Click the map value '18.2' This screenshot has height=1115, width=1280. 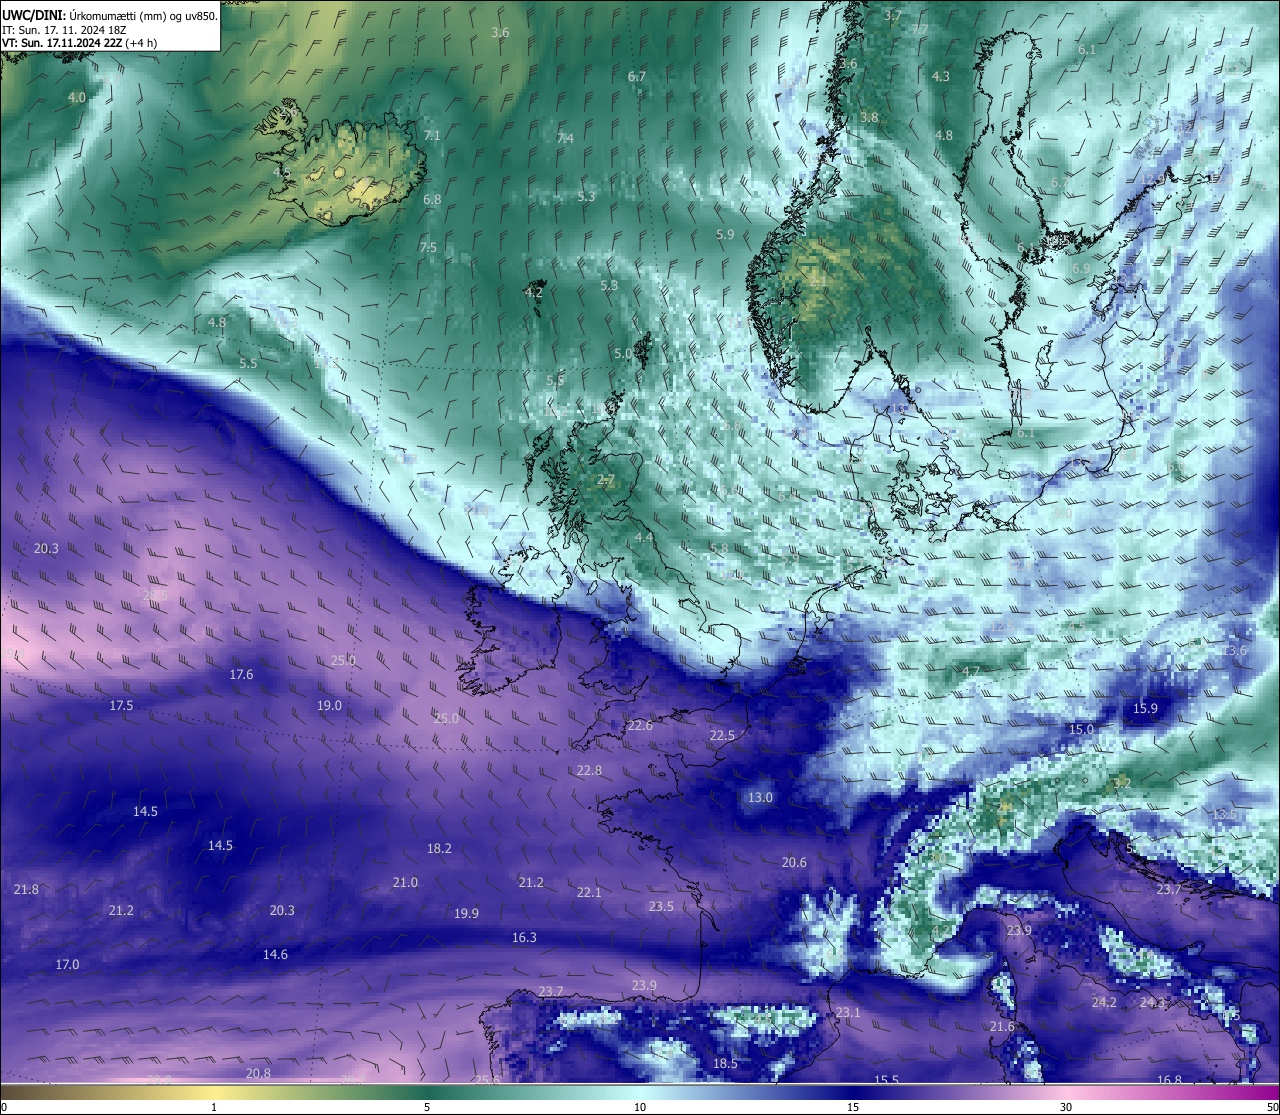439,848
